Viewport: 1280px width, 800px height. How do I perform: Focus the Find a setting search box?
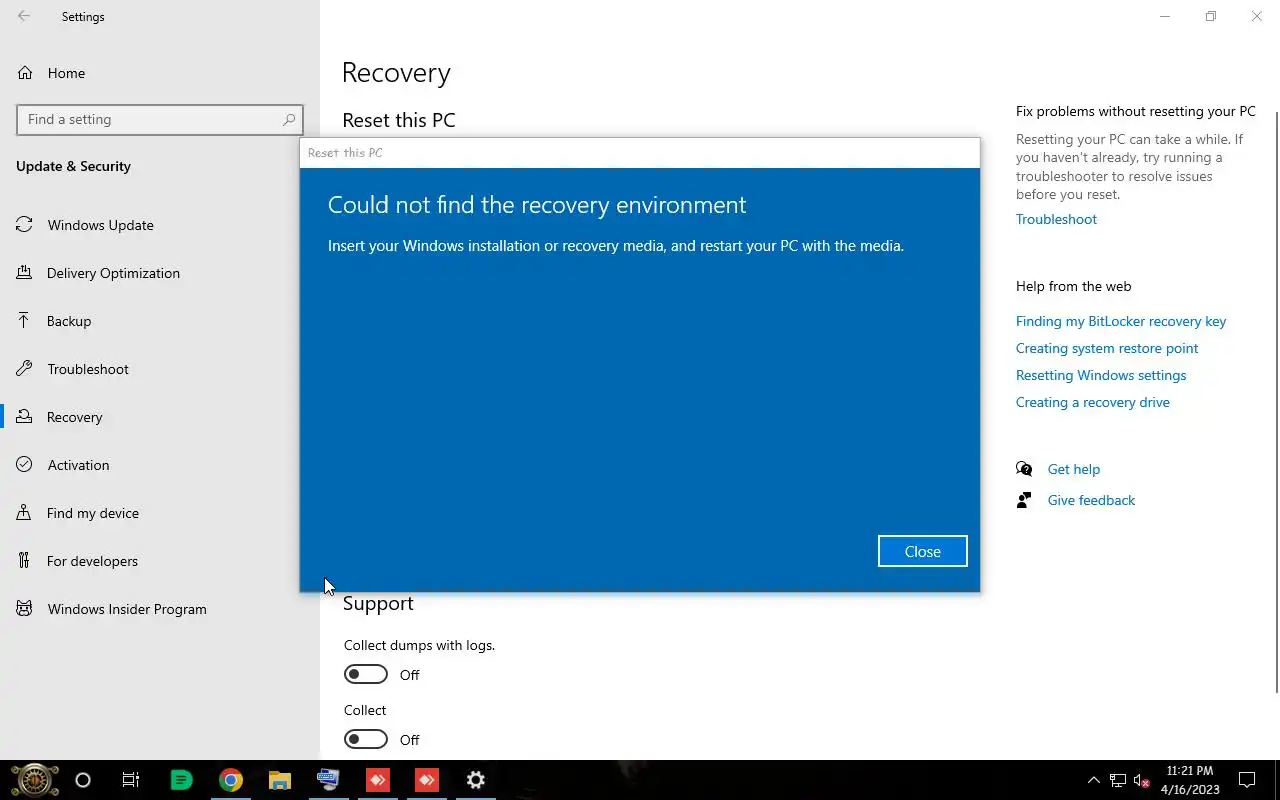pyautogui.click(x=160, y=119)
